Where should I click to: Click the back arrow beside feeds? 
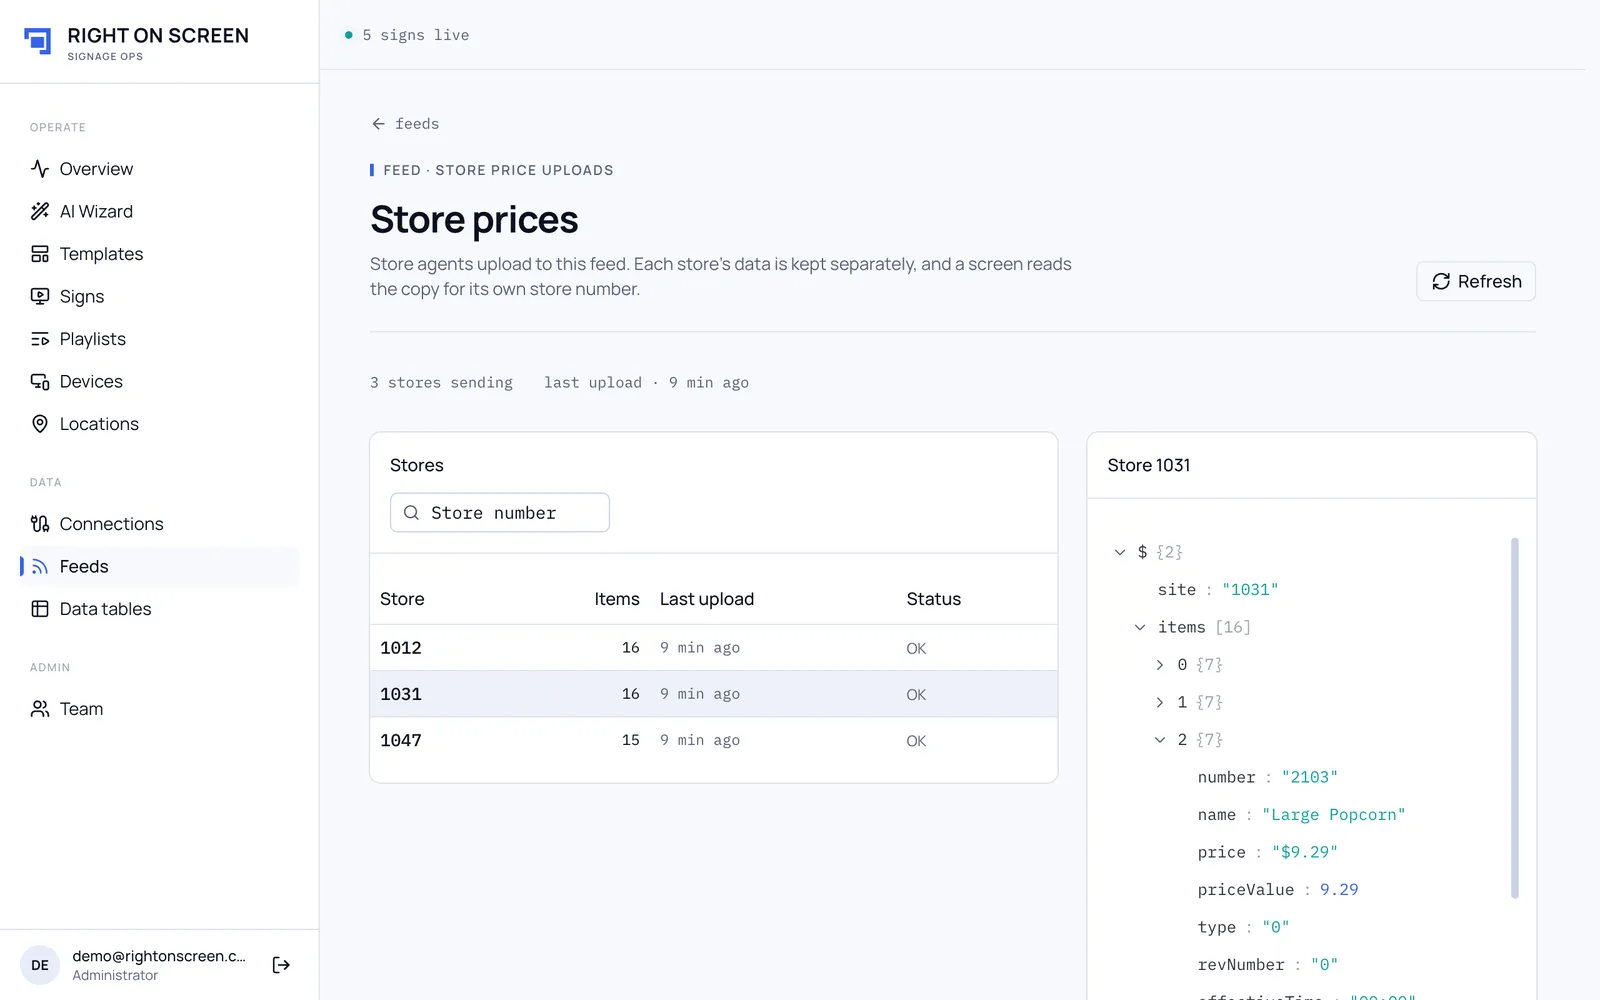tap(378, 124)
